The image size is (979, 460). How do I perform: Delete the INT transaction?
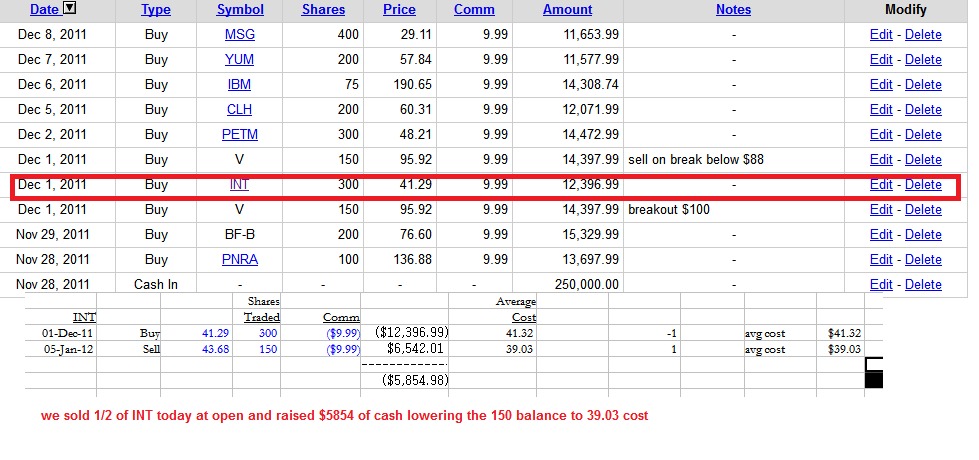[923, 185]
